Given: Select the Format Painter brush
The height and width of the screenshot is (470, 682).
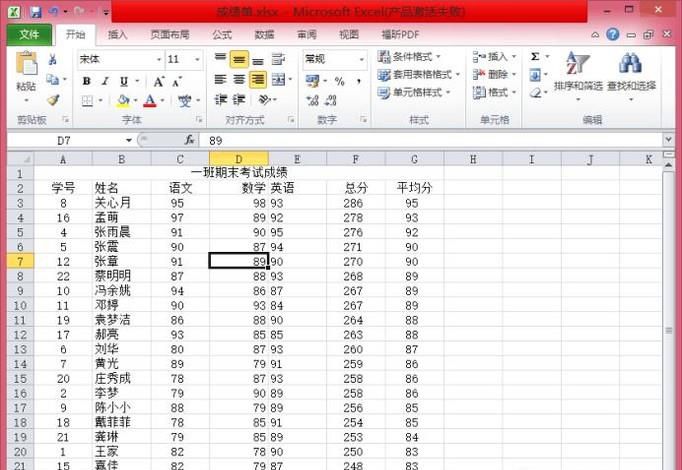Looking at the screenshot, I should (53, 100).
